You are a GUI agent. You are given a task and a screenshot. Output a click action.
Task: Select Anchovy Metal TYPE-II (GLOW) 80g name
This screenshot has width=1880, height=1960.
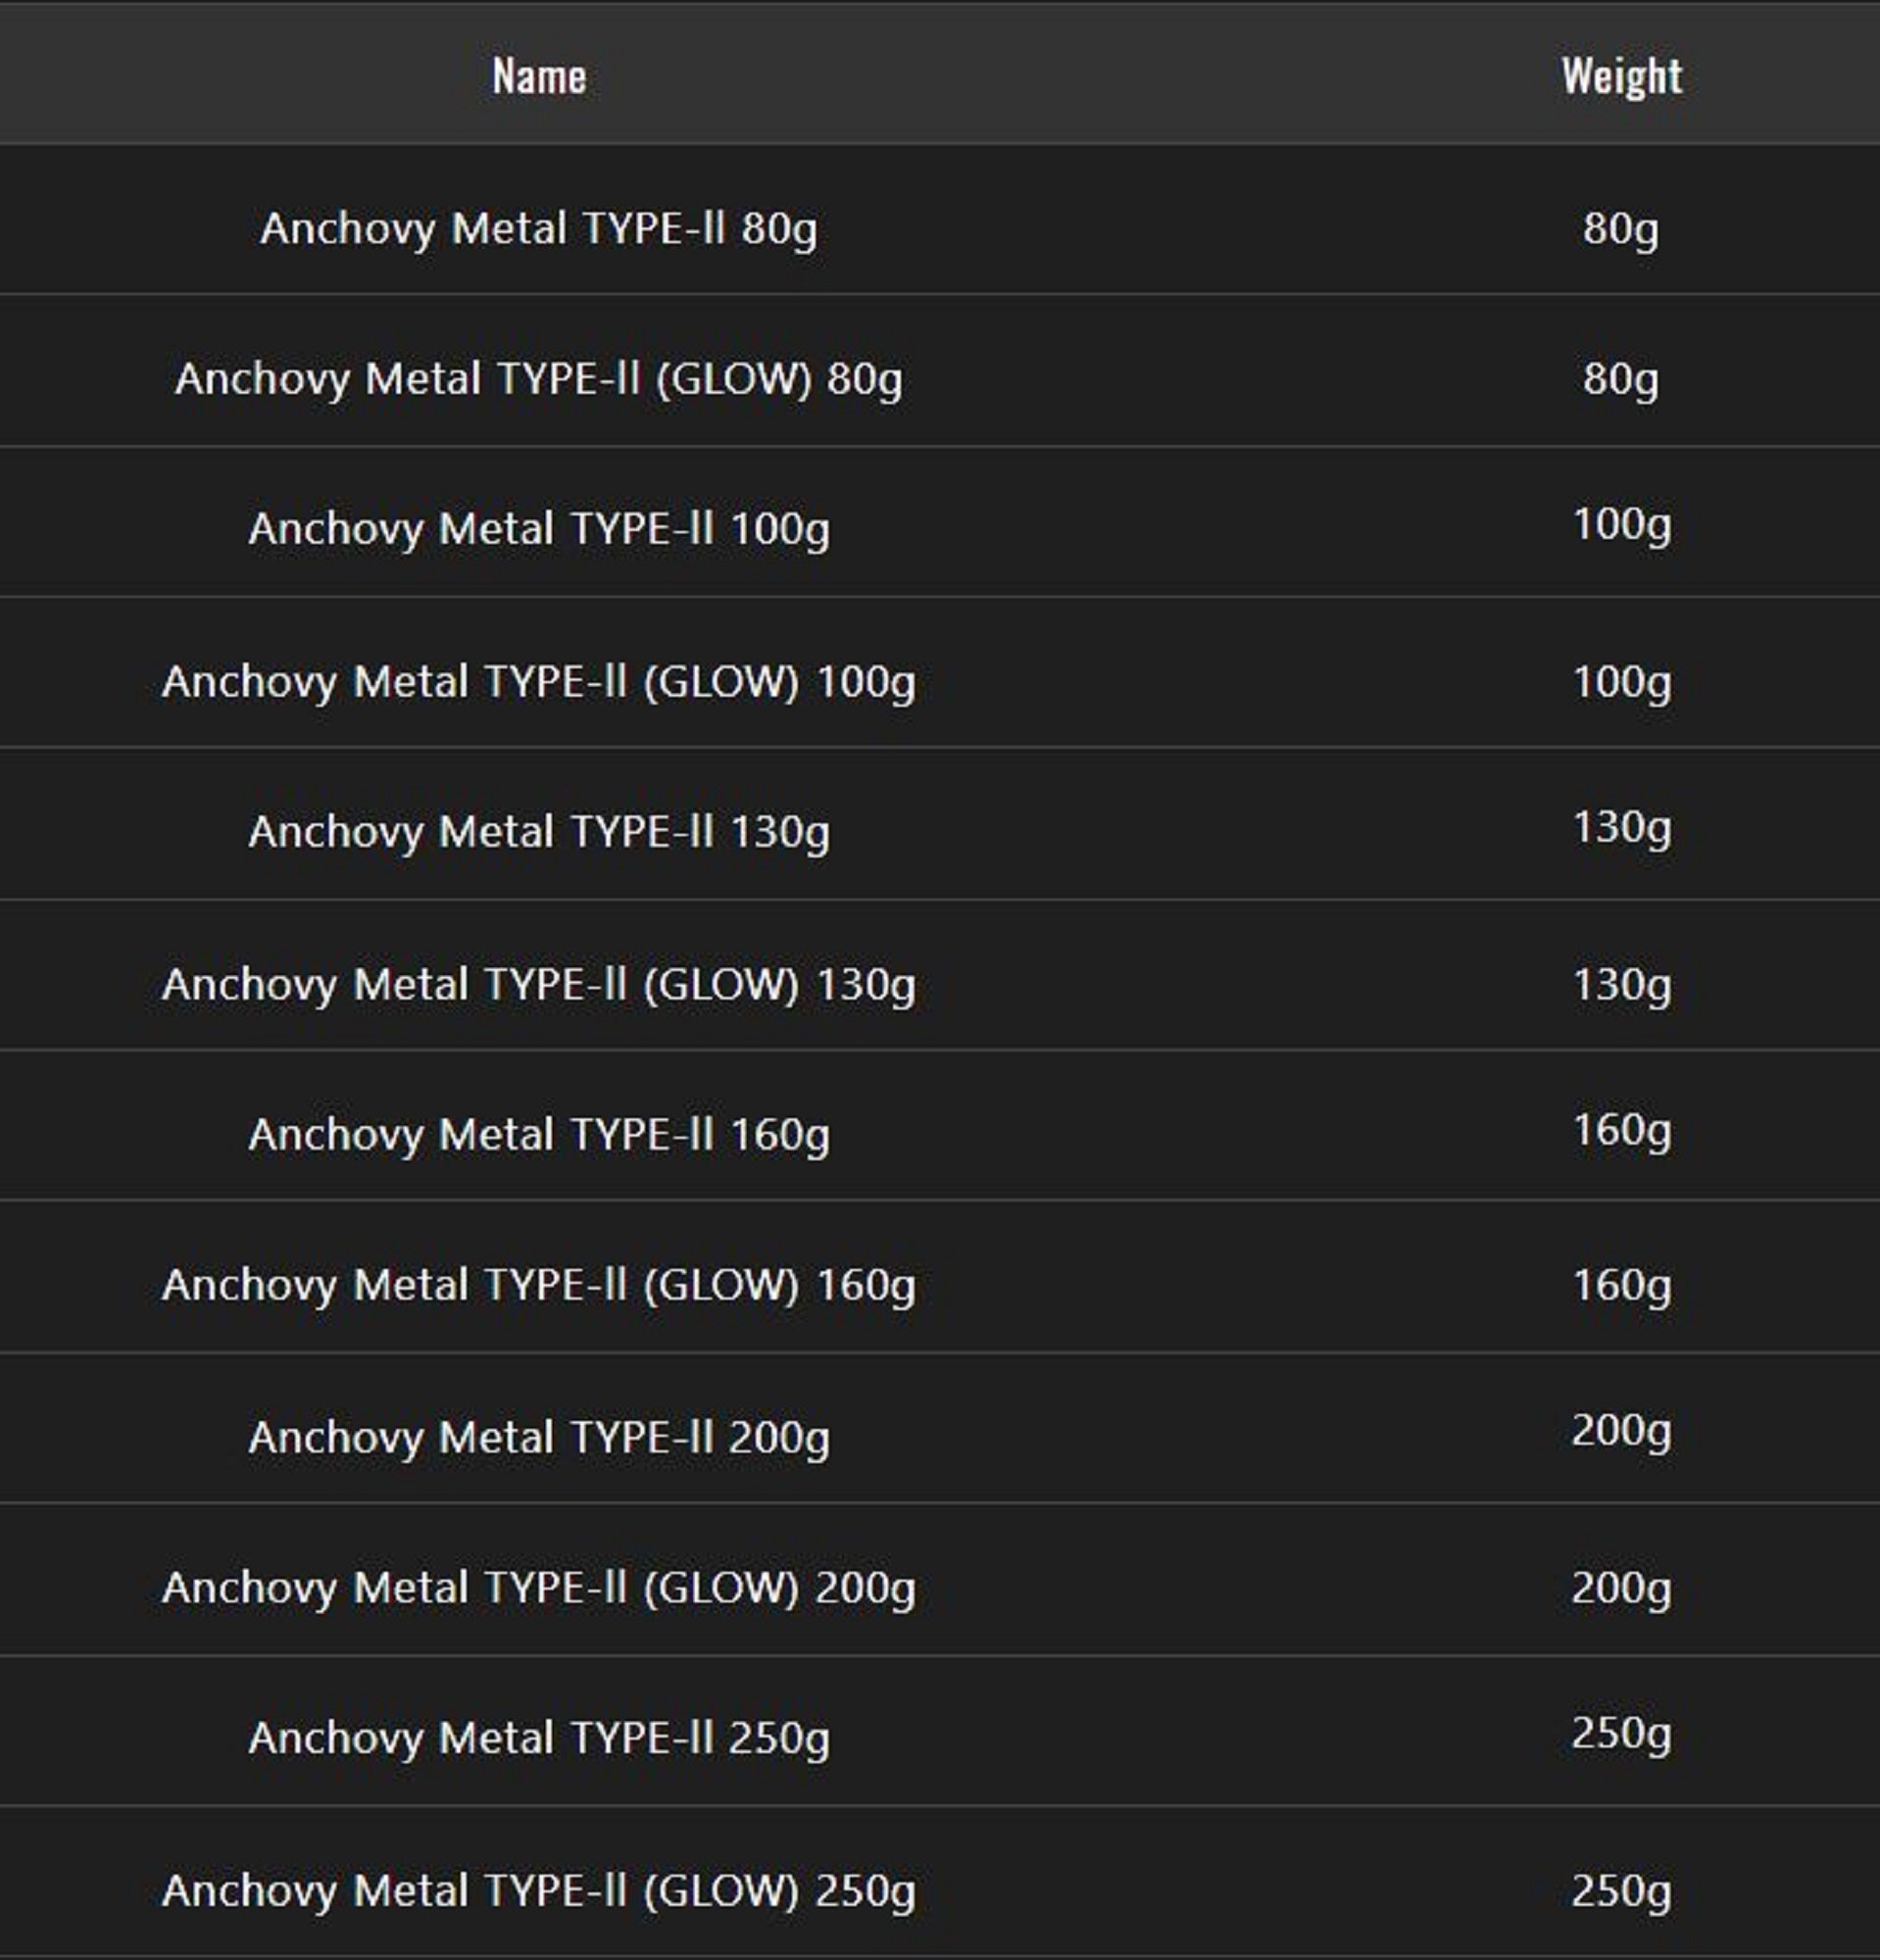(x=539, y=379)
